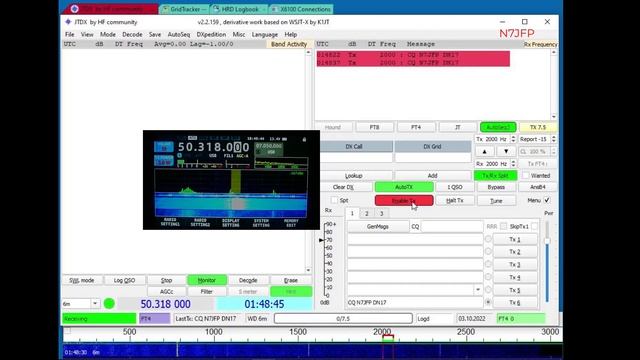
Task: Select message tab 1
Action: [x=352, y=213]
